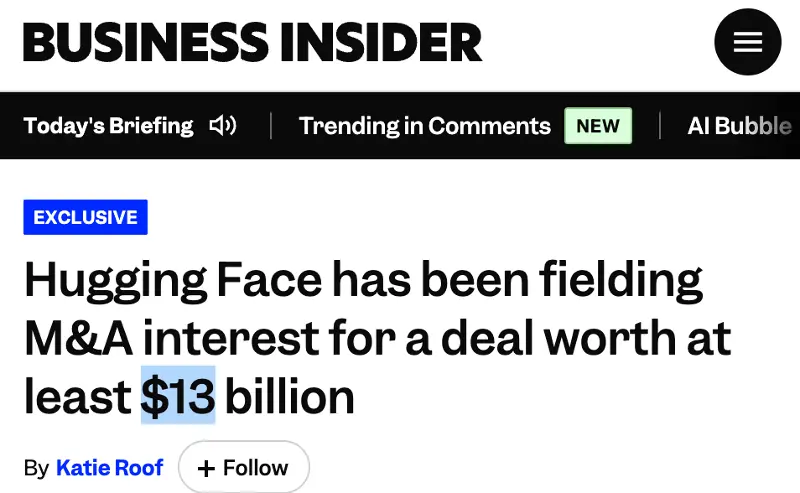Follow the author with Follow button
The width and height of the screenshot is (800, 493).
coord(244,467)
